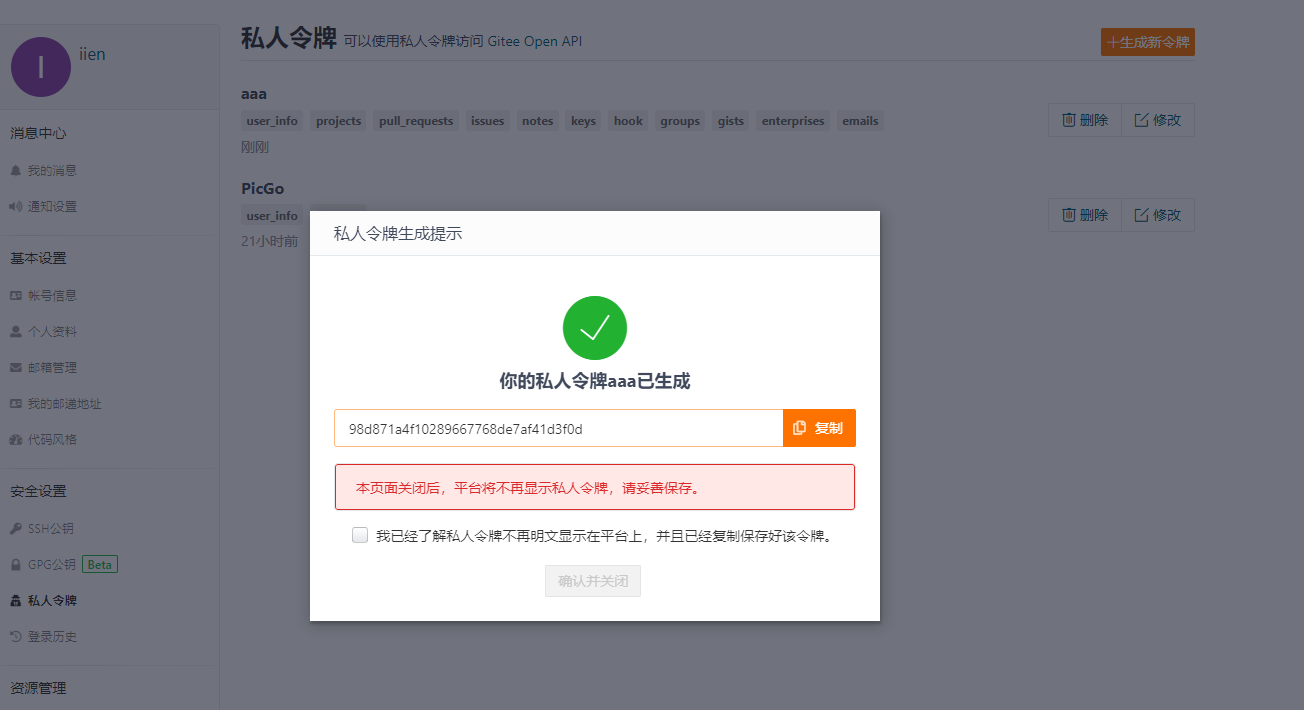
Task: Click the Beta badge beside GPG公钥
Action: coord(100,564)
